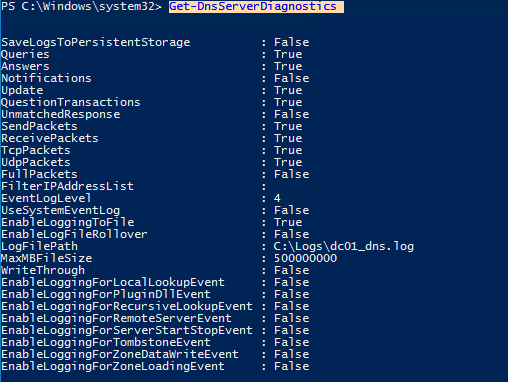Click the False value beside SaveLogsToPersistentStorage
508x382 pixels.
click(292, 42)
